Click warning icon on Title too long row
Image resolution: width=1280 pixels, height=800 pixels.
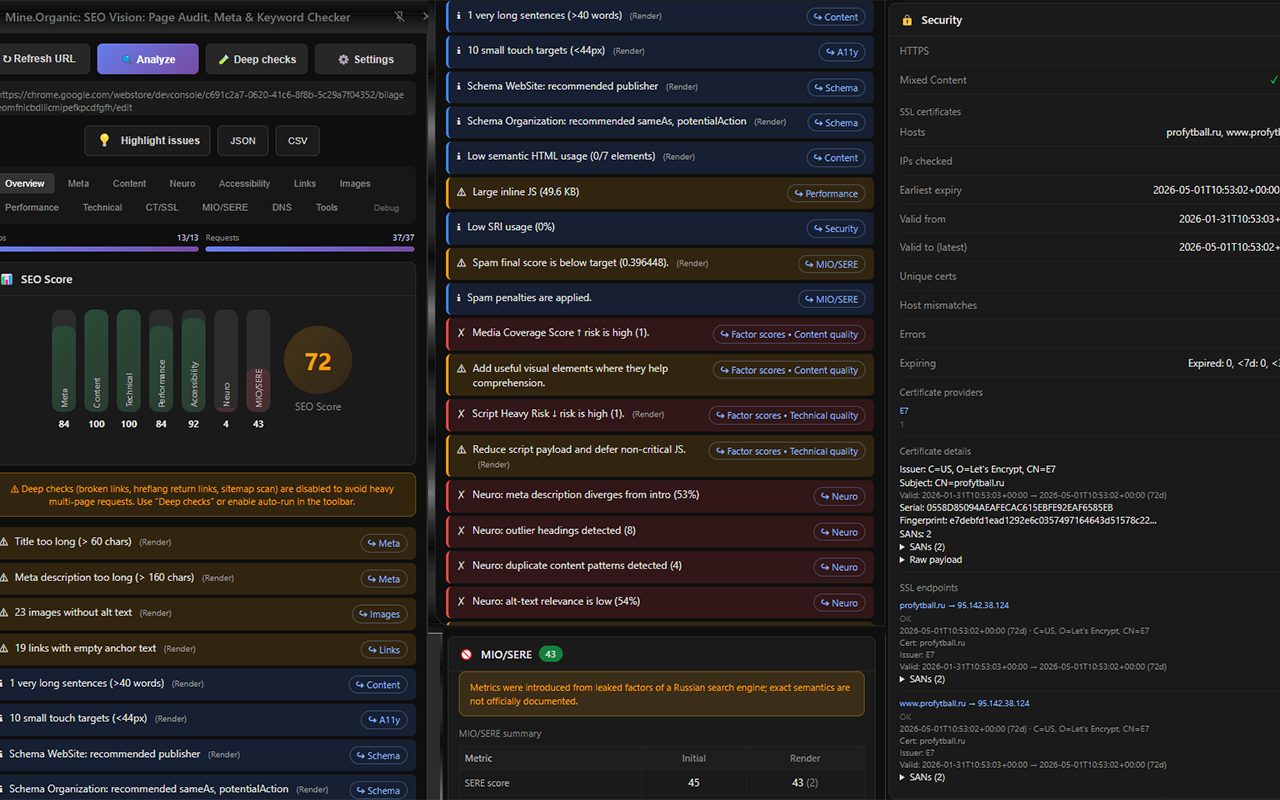(4, 542)
